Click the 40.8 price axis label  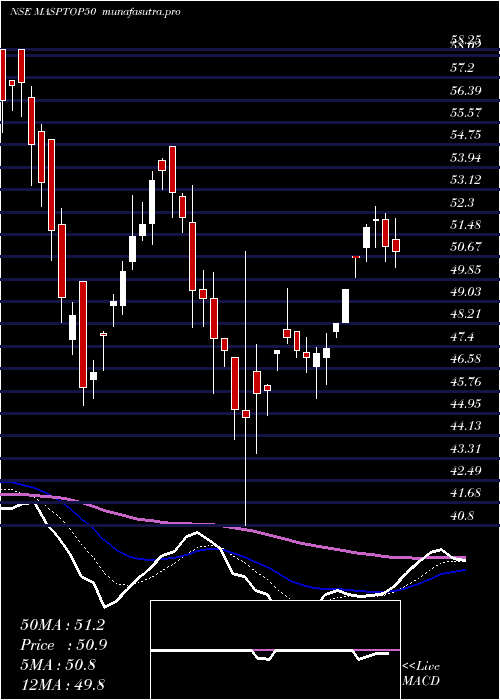(x=462, y=515)
